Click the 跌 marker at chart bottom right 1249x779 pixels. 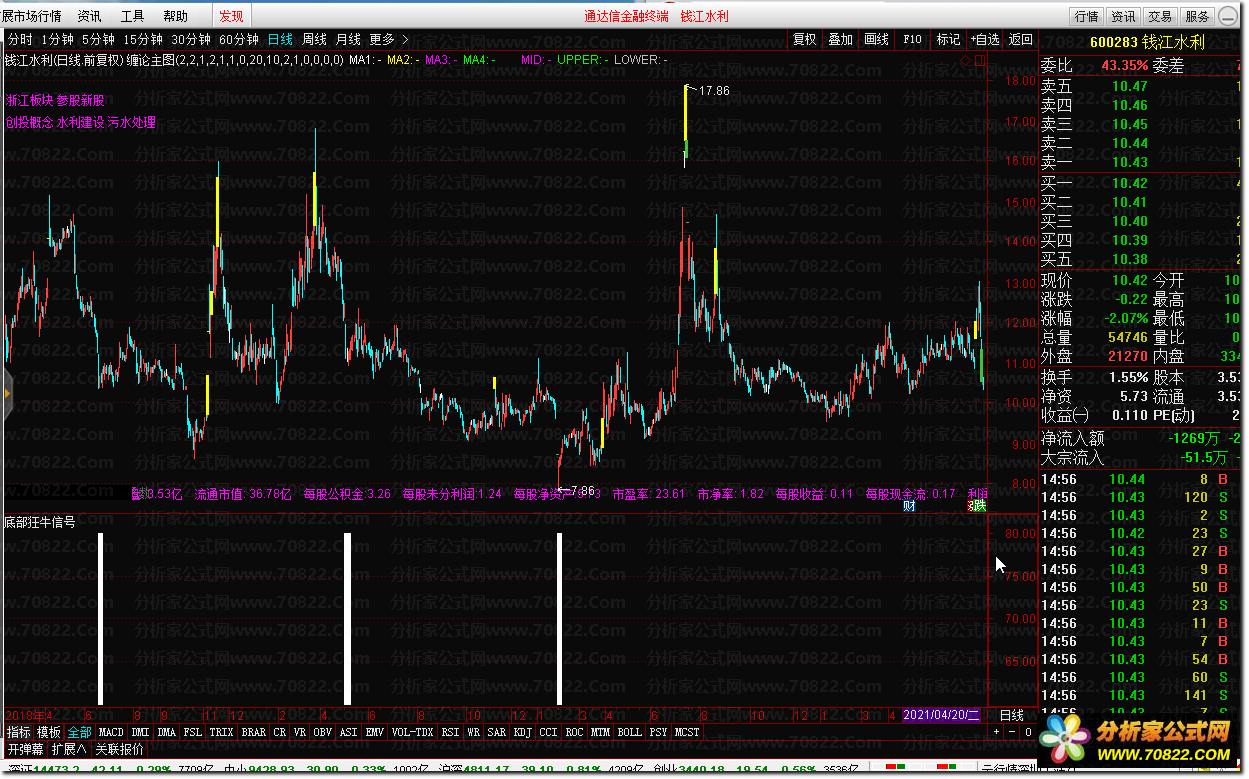(979, 505)
